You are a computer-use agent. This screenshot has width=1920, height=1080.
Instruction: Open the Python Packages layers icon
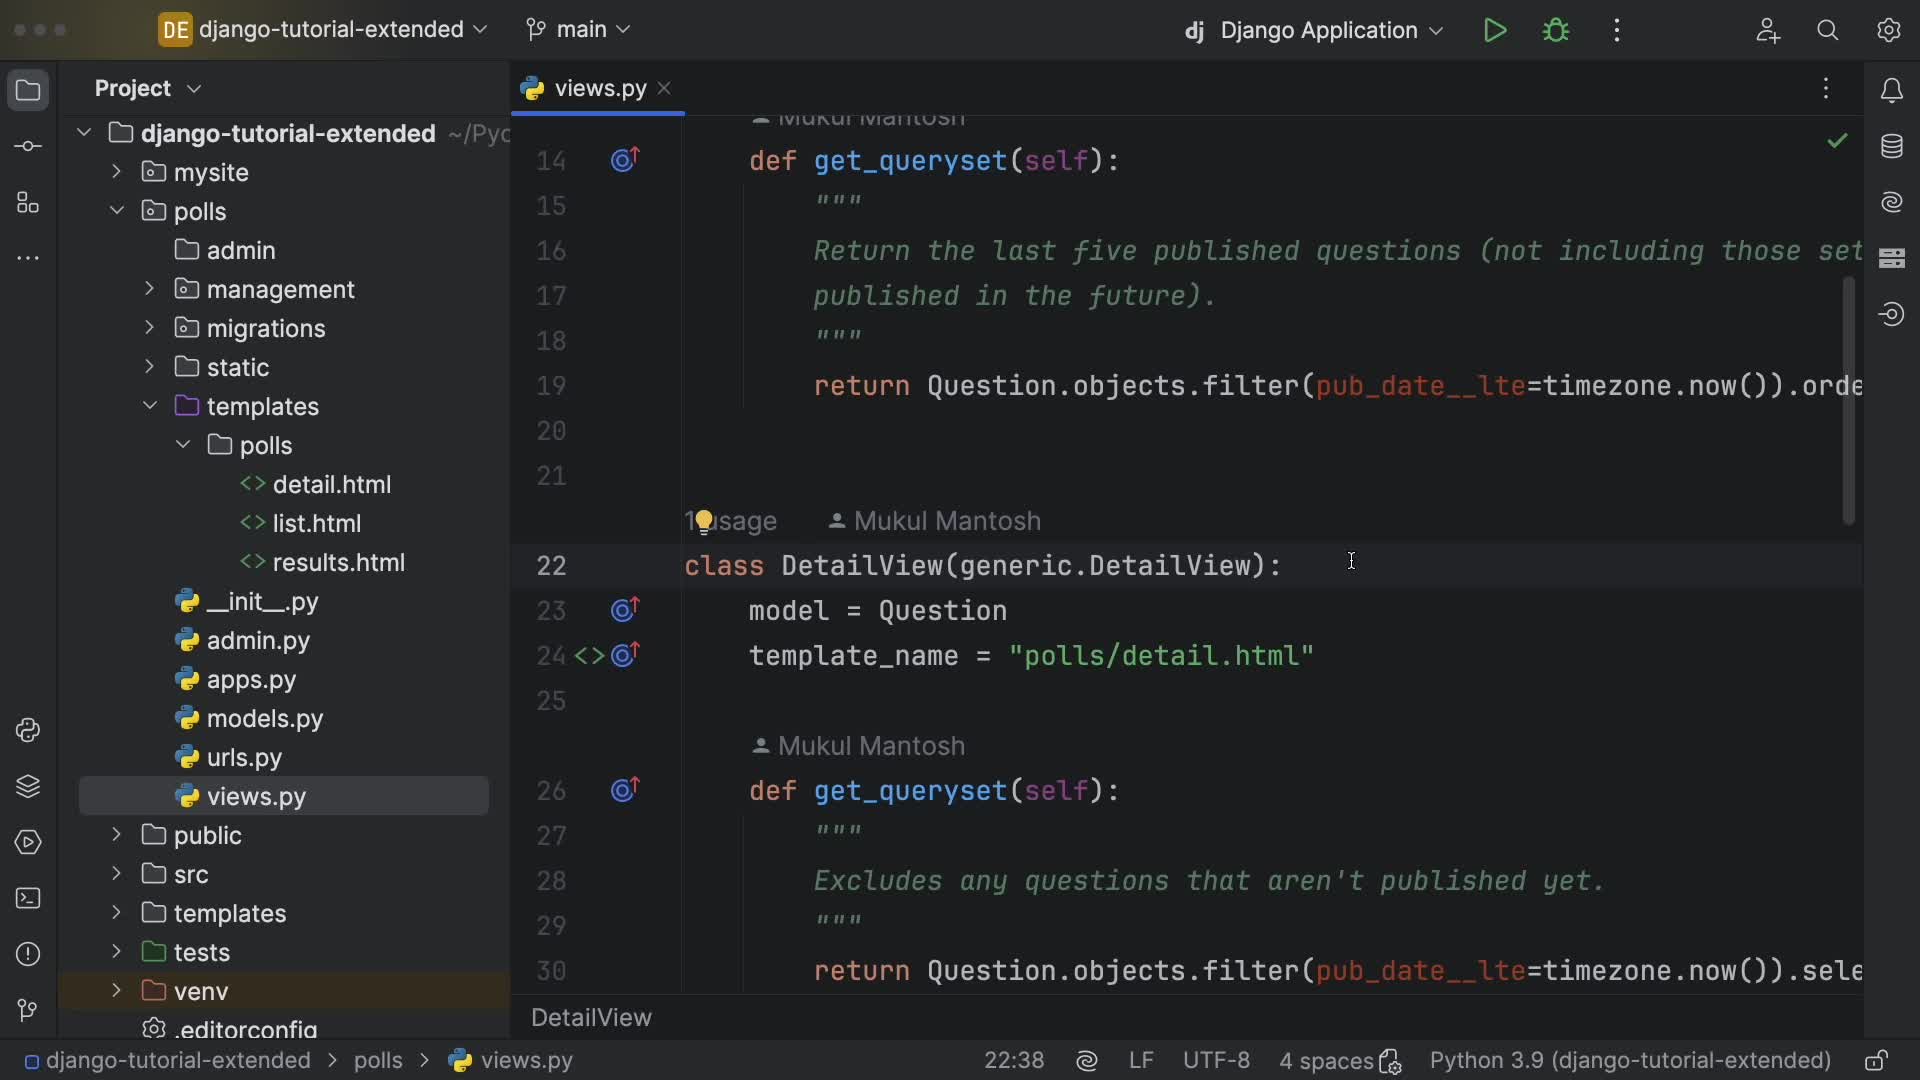pos(28,787)
